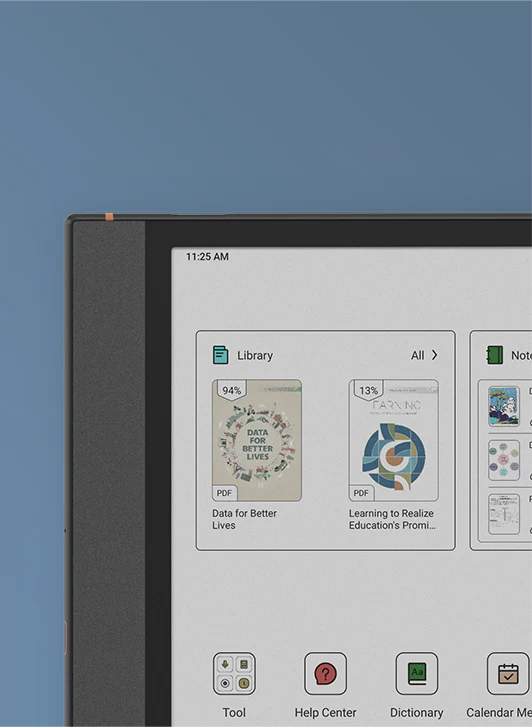This screenshot has height=727, width=532.
Task: Click the Help Center label
Action: (x=325, y=713)
